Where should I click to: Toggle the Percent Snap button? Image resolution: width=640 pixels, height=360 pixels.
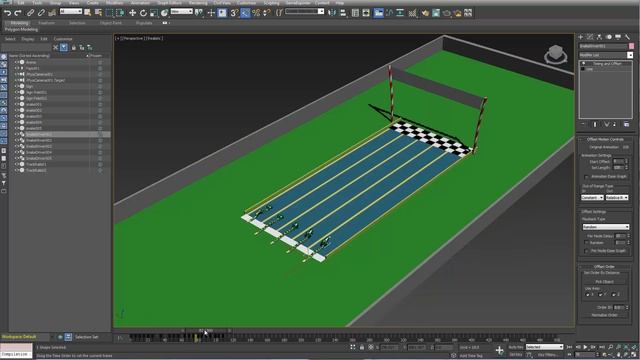pyautogui.click(x=256, y=13)
